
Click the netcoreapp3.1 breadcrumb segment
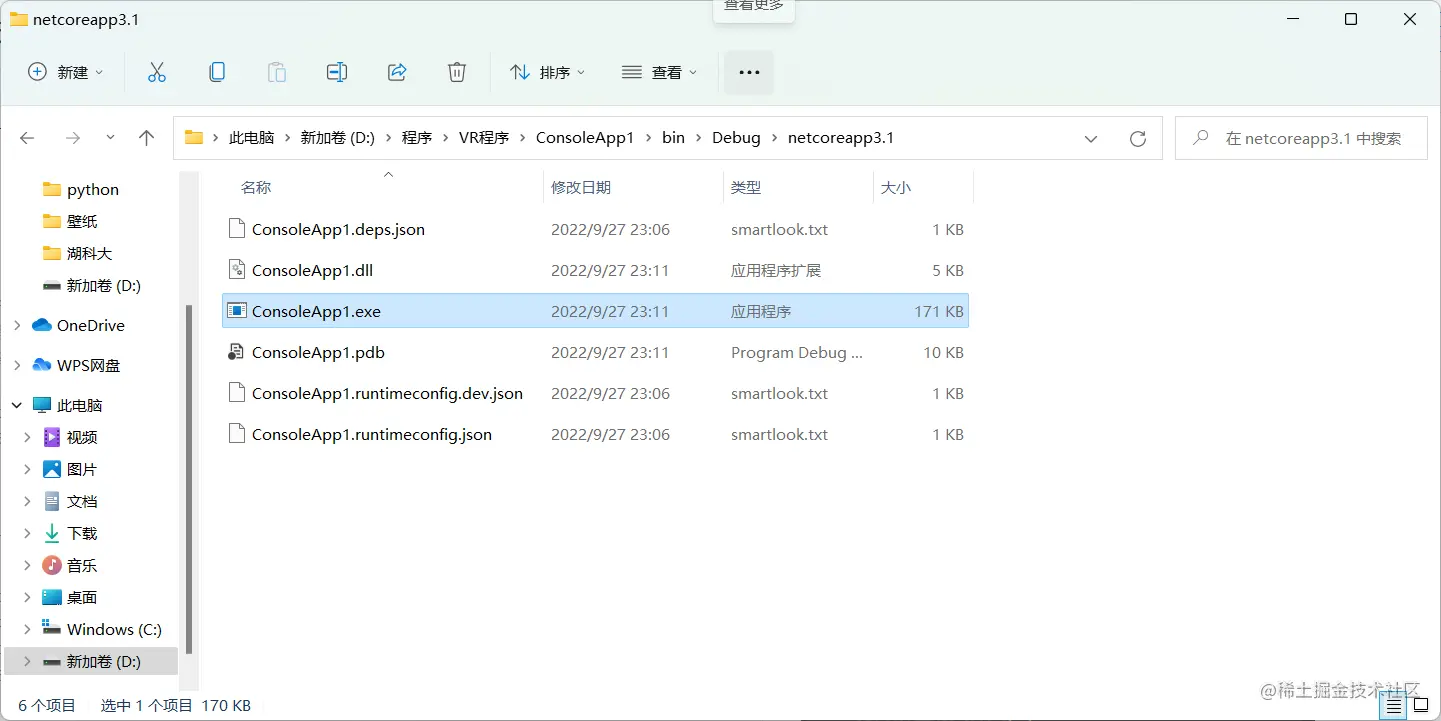click(x=841, y=138)
